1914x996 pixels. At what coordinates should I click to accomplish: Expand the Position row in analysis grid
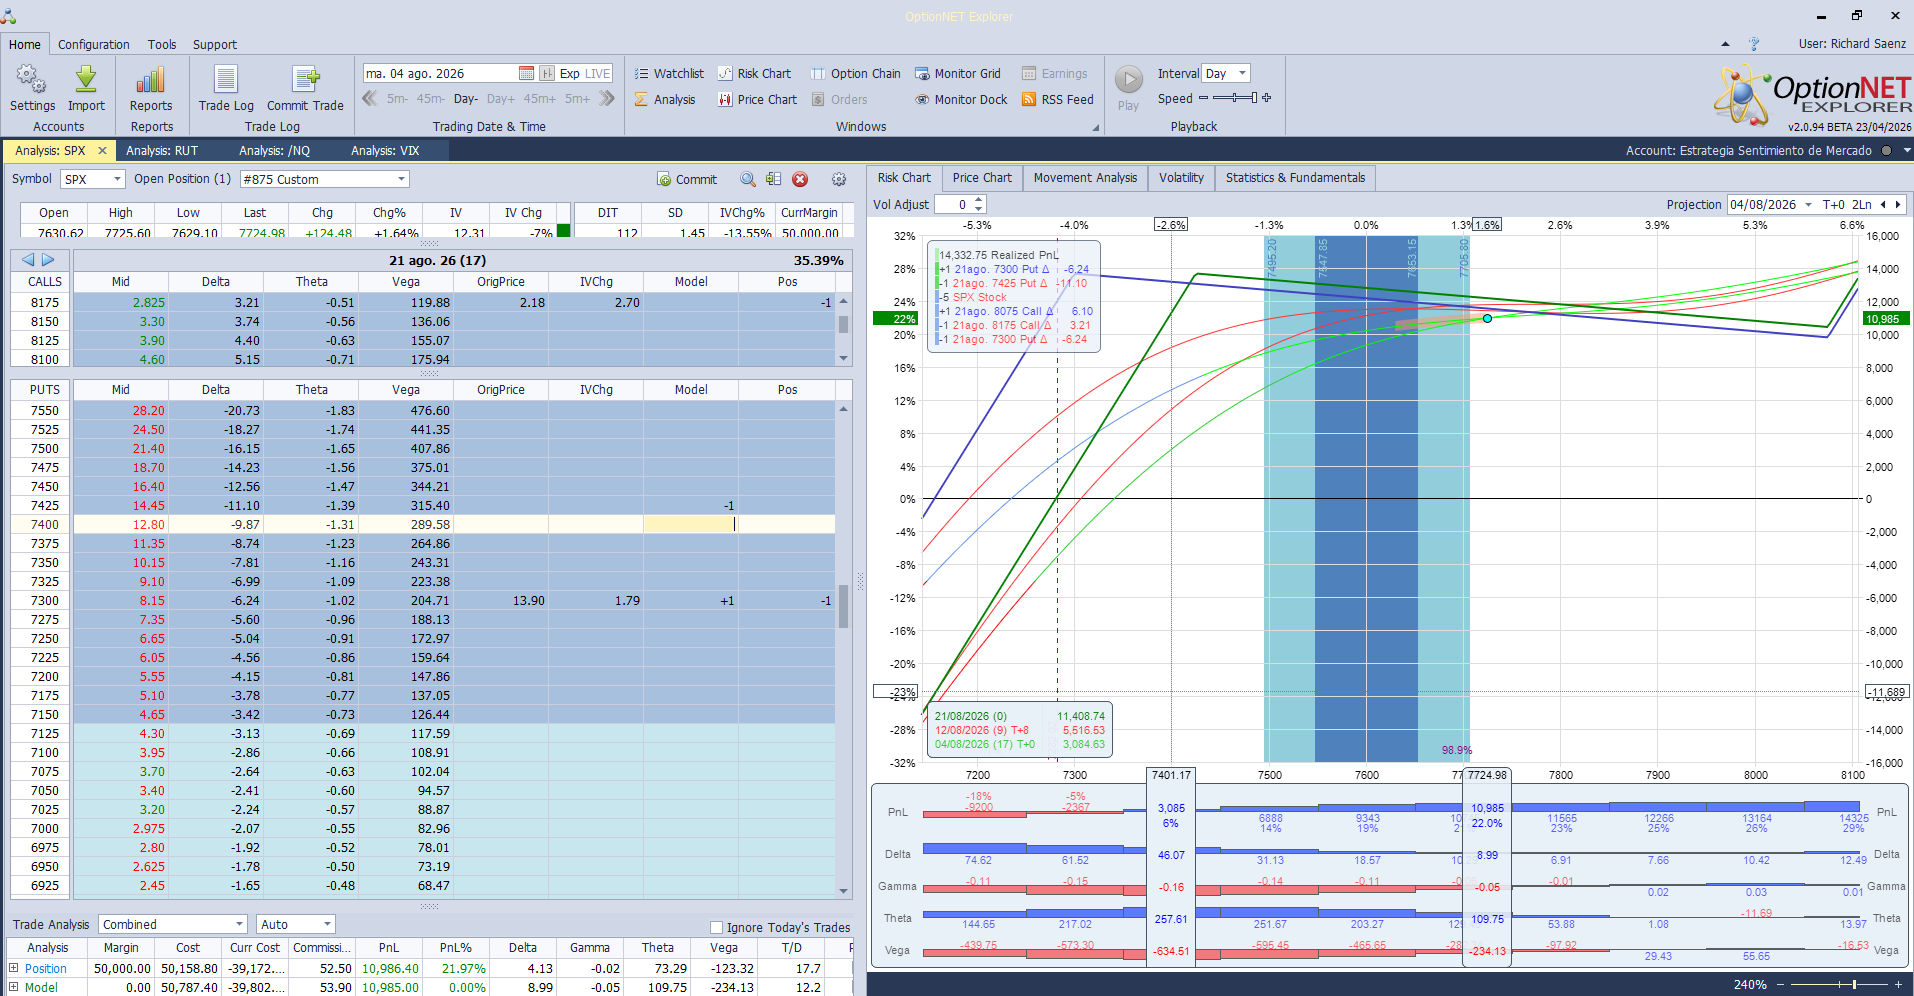pyautogui.click(x=14, y=968)
